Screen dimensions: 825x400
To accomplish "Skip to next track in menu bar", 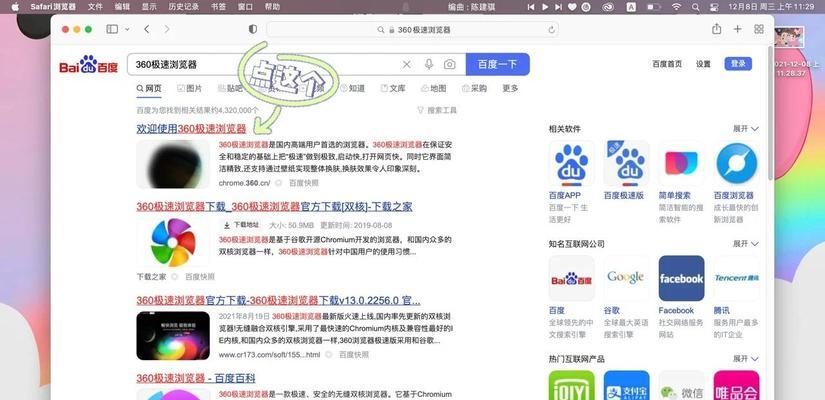I will click(x=558, y=7).
